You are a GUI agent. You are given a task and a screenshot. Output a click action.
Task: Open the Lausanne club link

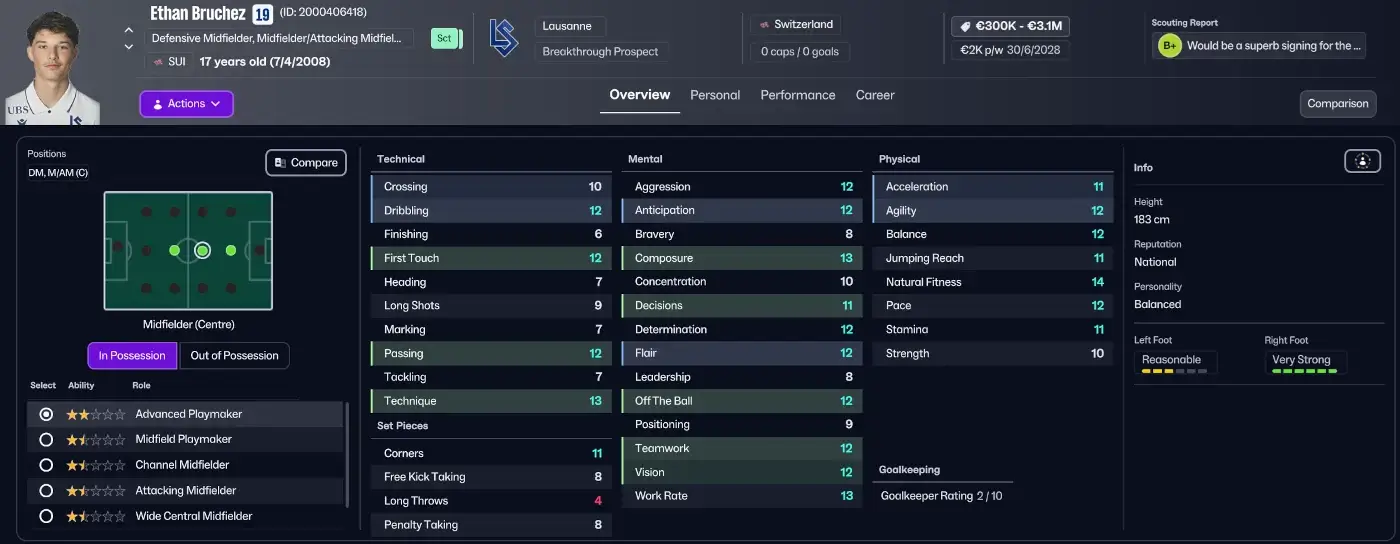(x=570, y=26)
